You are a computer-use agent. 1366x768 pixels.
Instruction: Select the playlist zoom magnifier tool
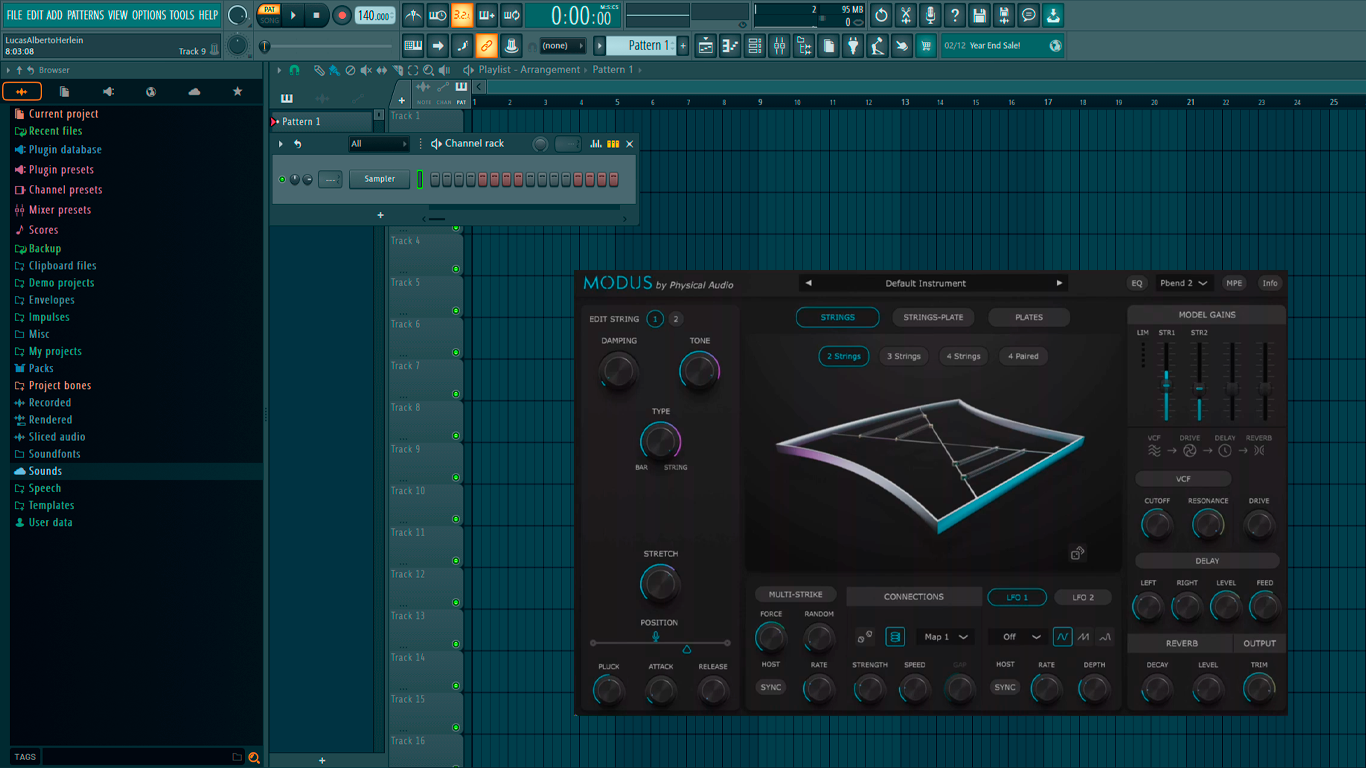(x=428, y=70)
